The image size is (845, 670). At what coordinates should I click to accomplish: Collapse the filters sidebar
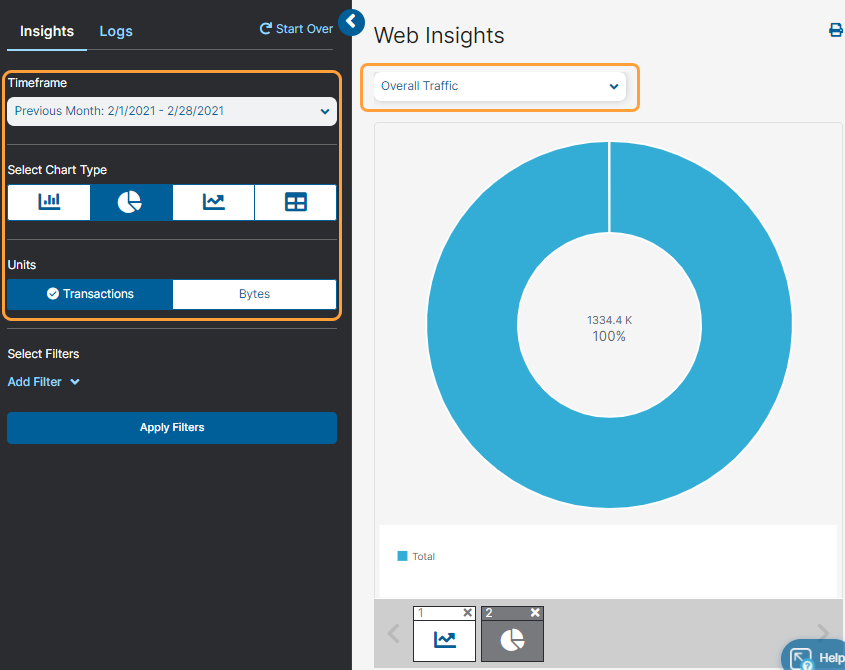[x=352, y=22]
